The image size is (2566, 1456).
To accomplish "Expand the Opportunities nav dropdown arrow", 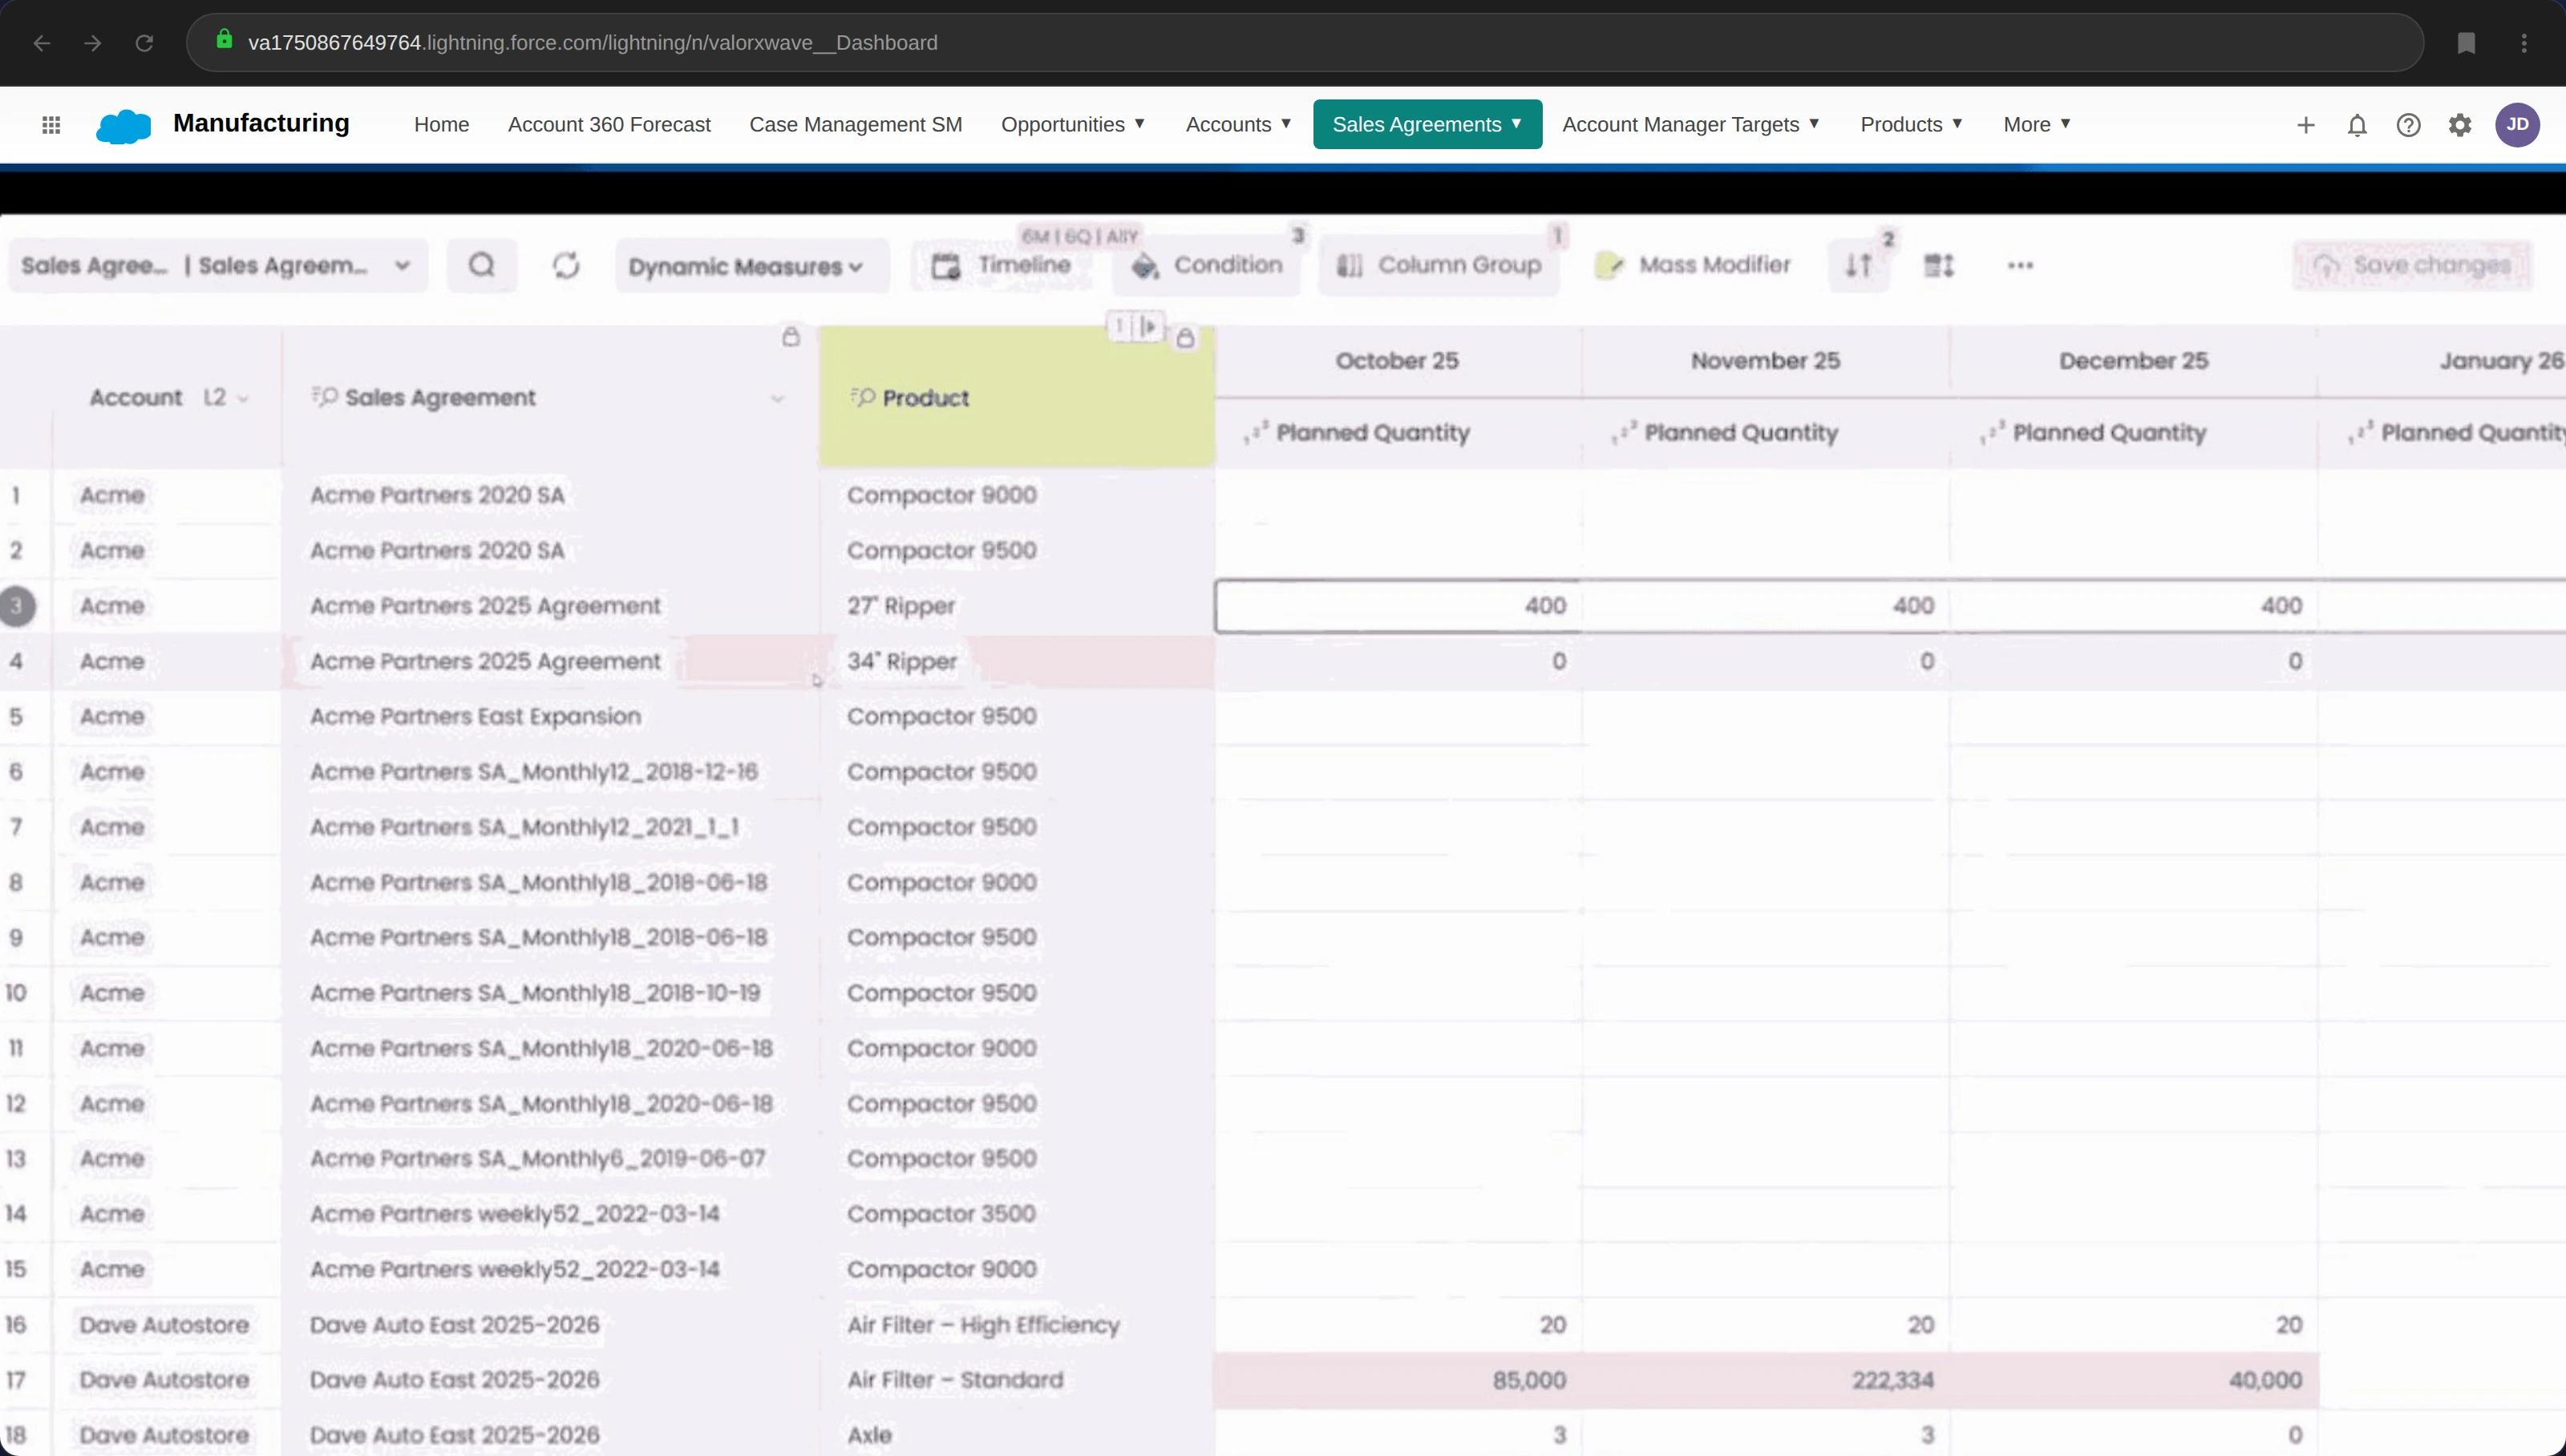I will [1139, 124].
